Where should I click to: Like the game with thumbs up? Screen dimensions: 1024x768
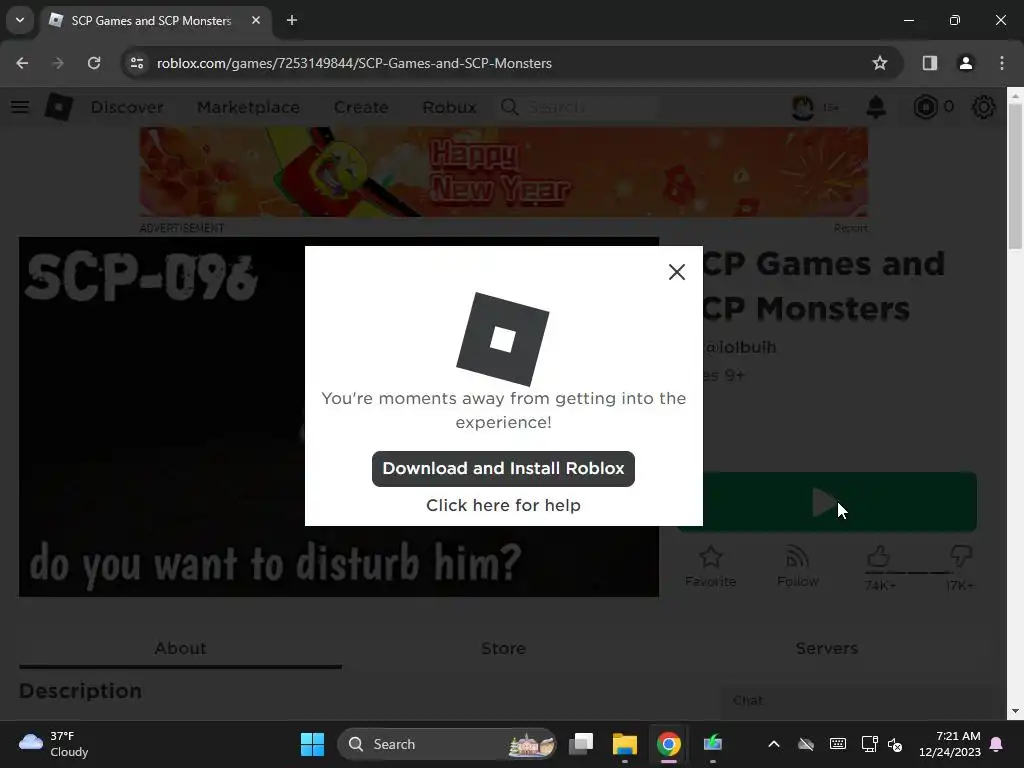tap(879, 557)
